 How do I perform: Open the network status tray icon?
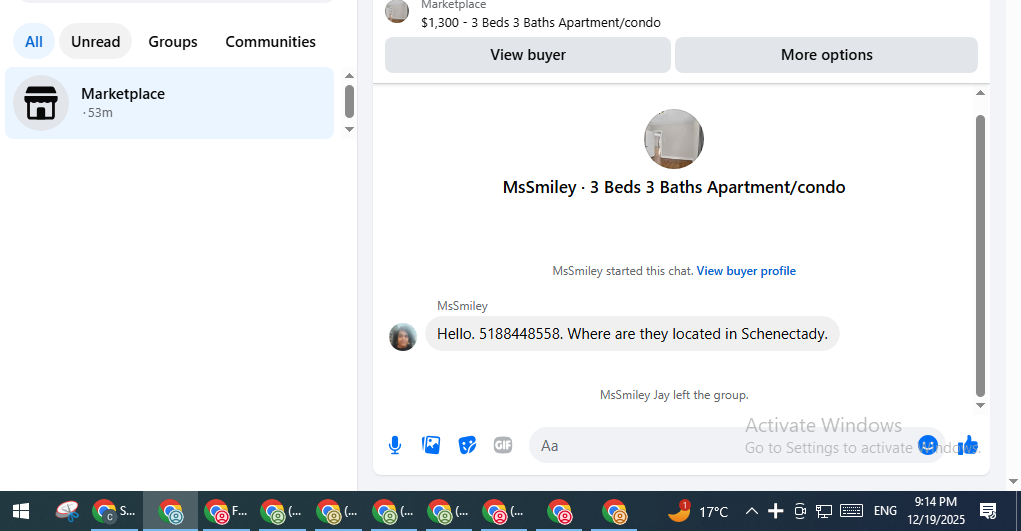[x=824, y=511]
